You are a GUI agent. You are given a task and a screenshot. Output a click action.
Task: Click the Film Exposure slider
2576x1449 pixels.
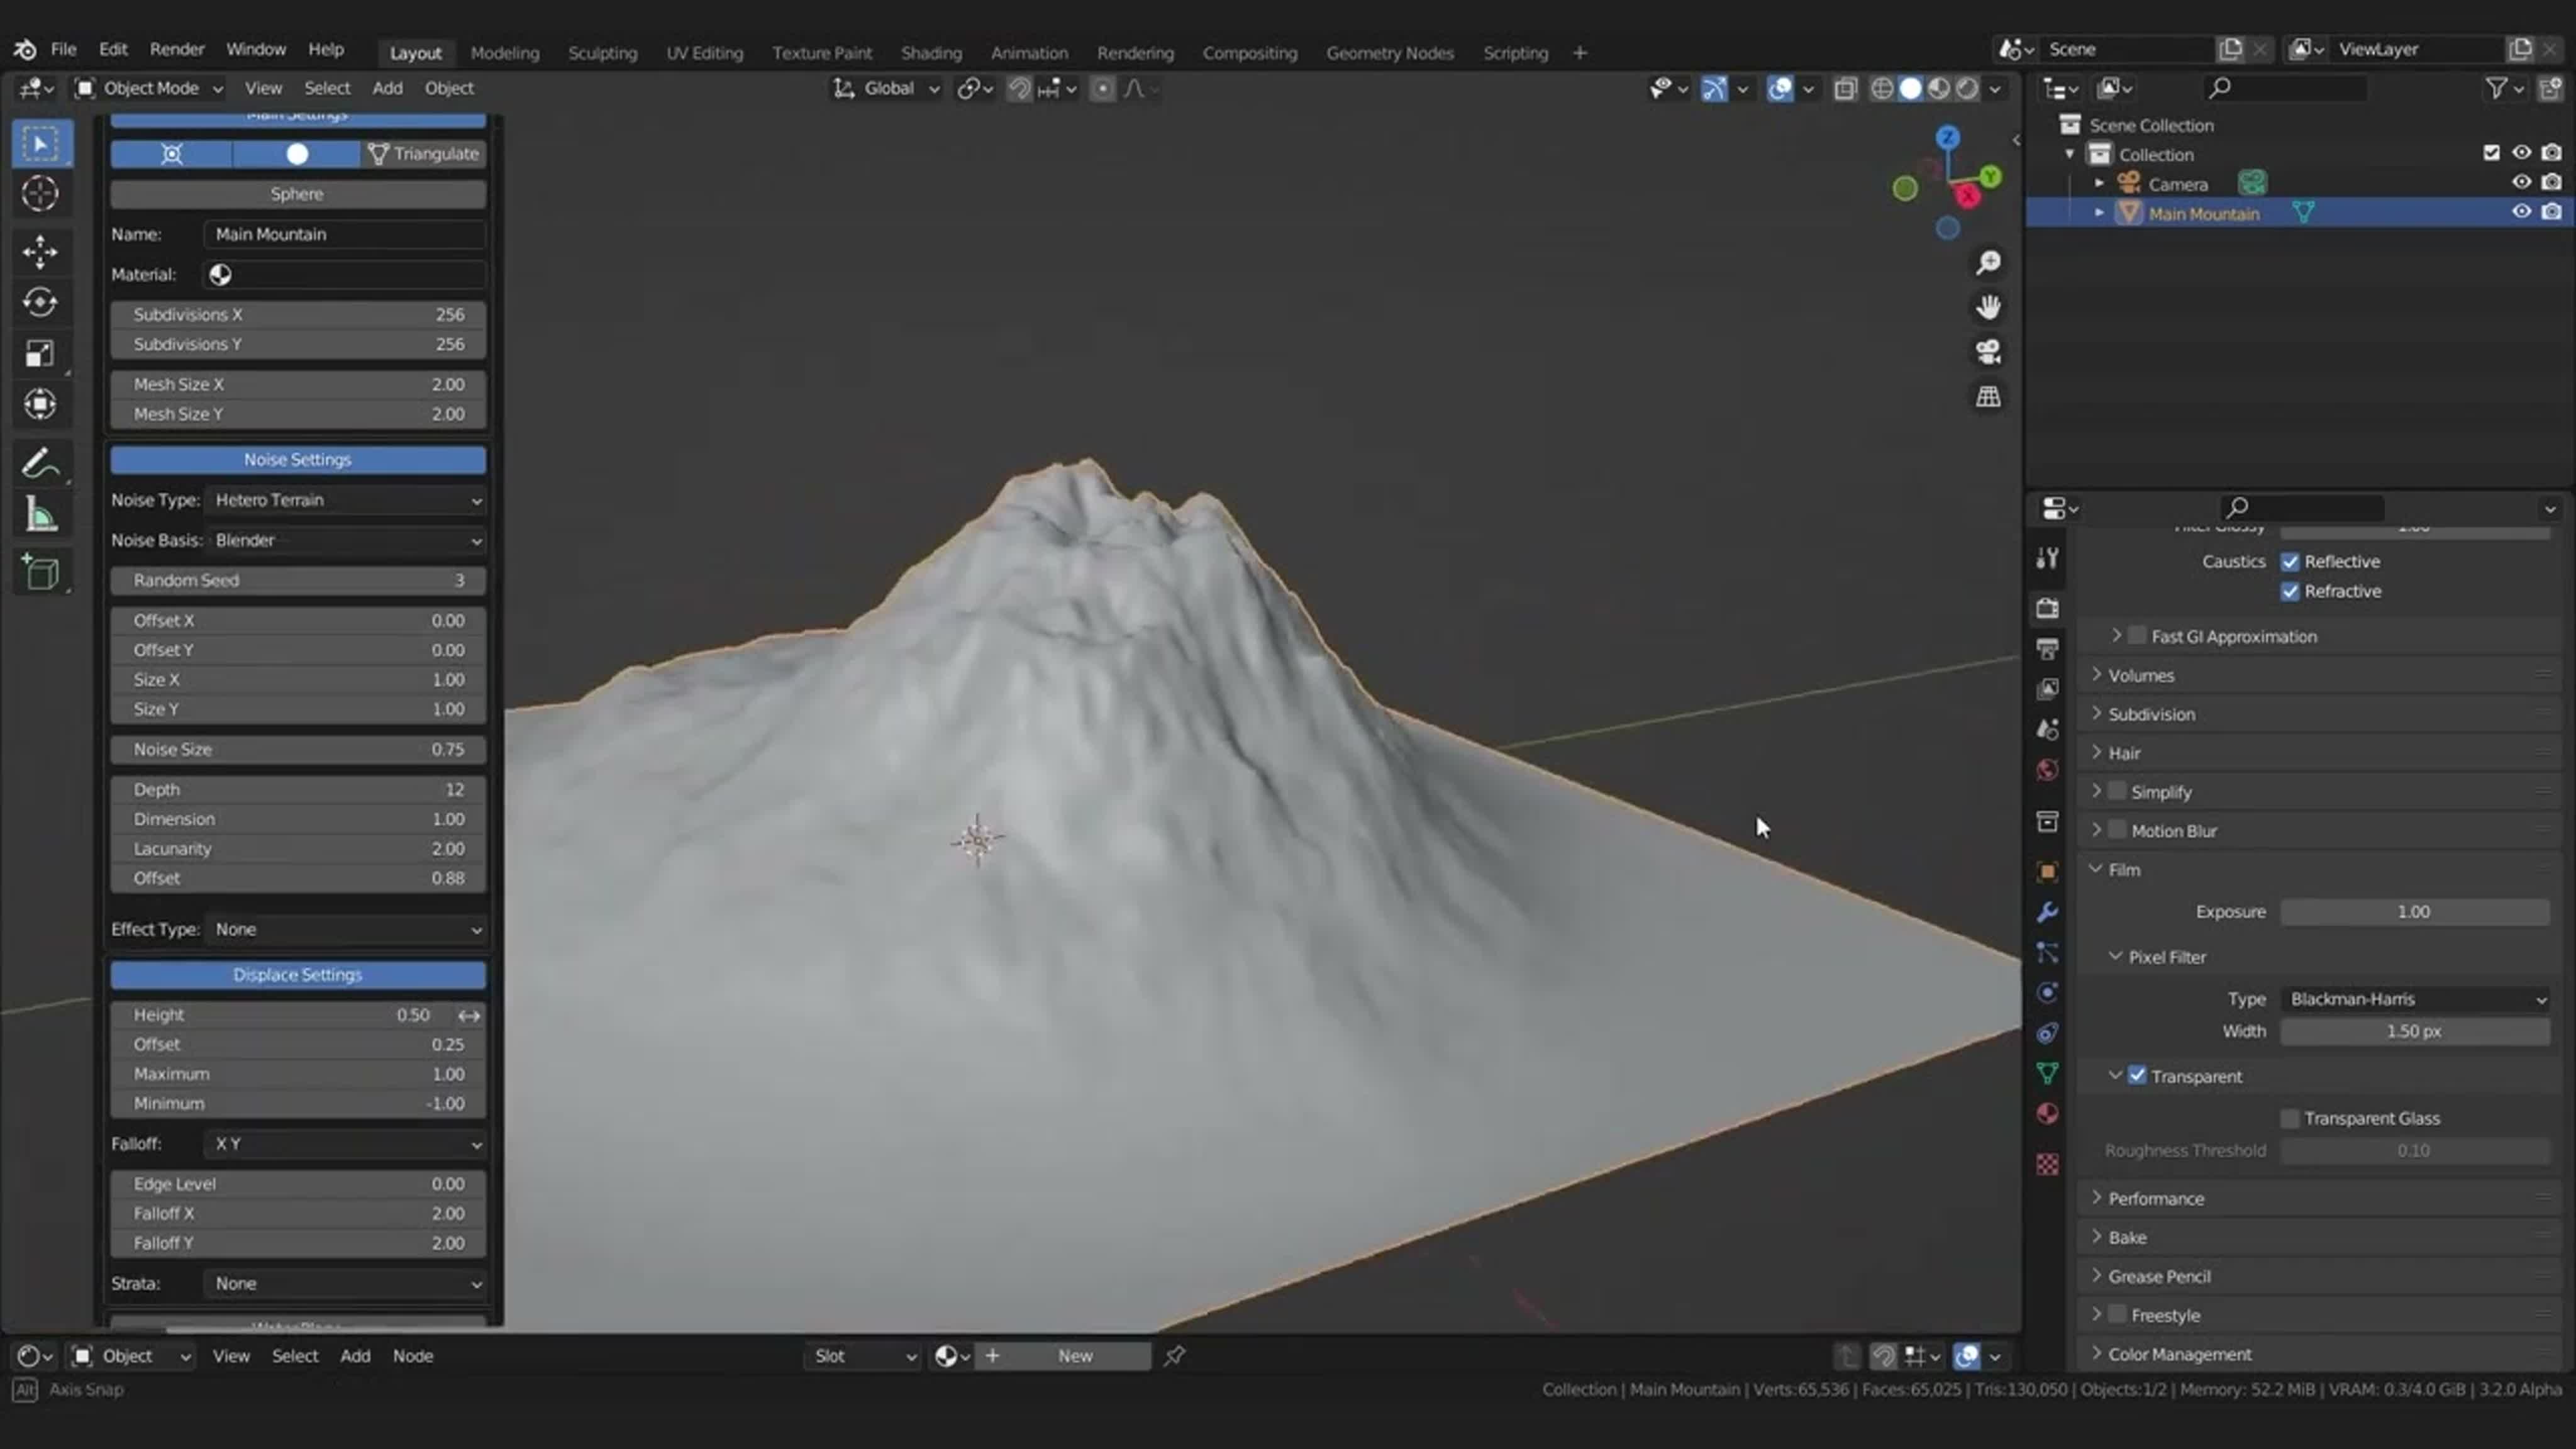[x=2415, y=912]
